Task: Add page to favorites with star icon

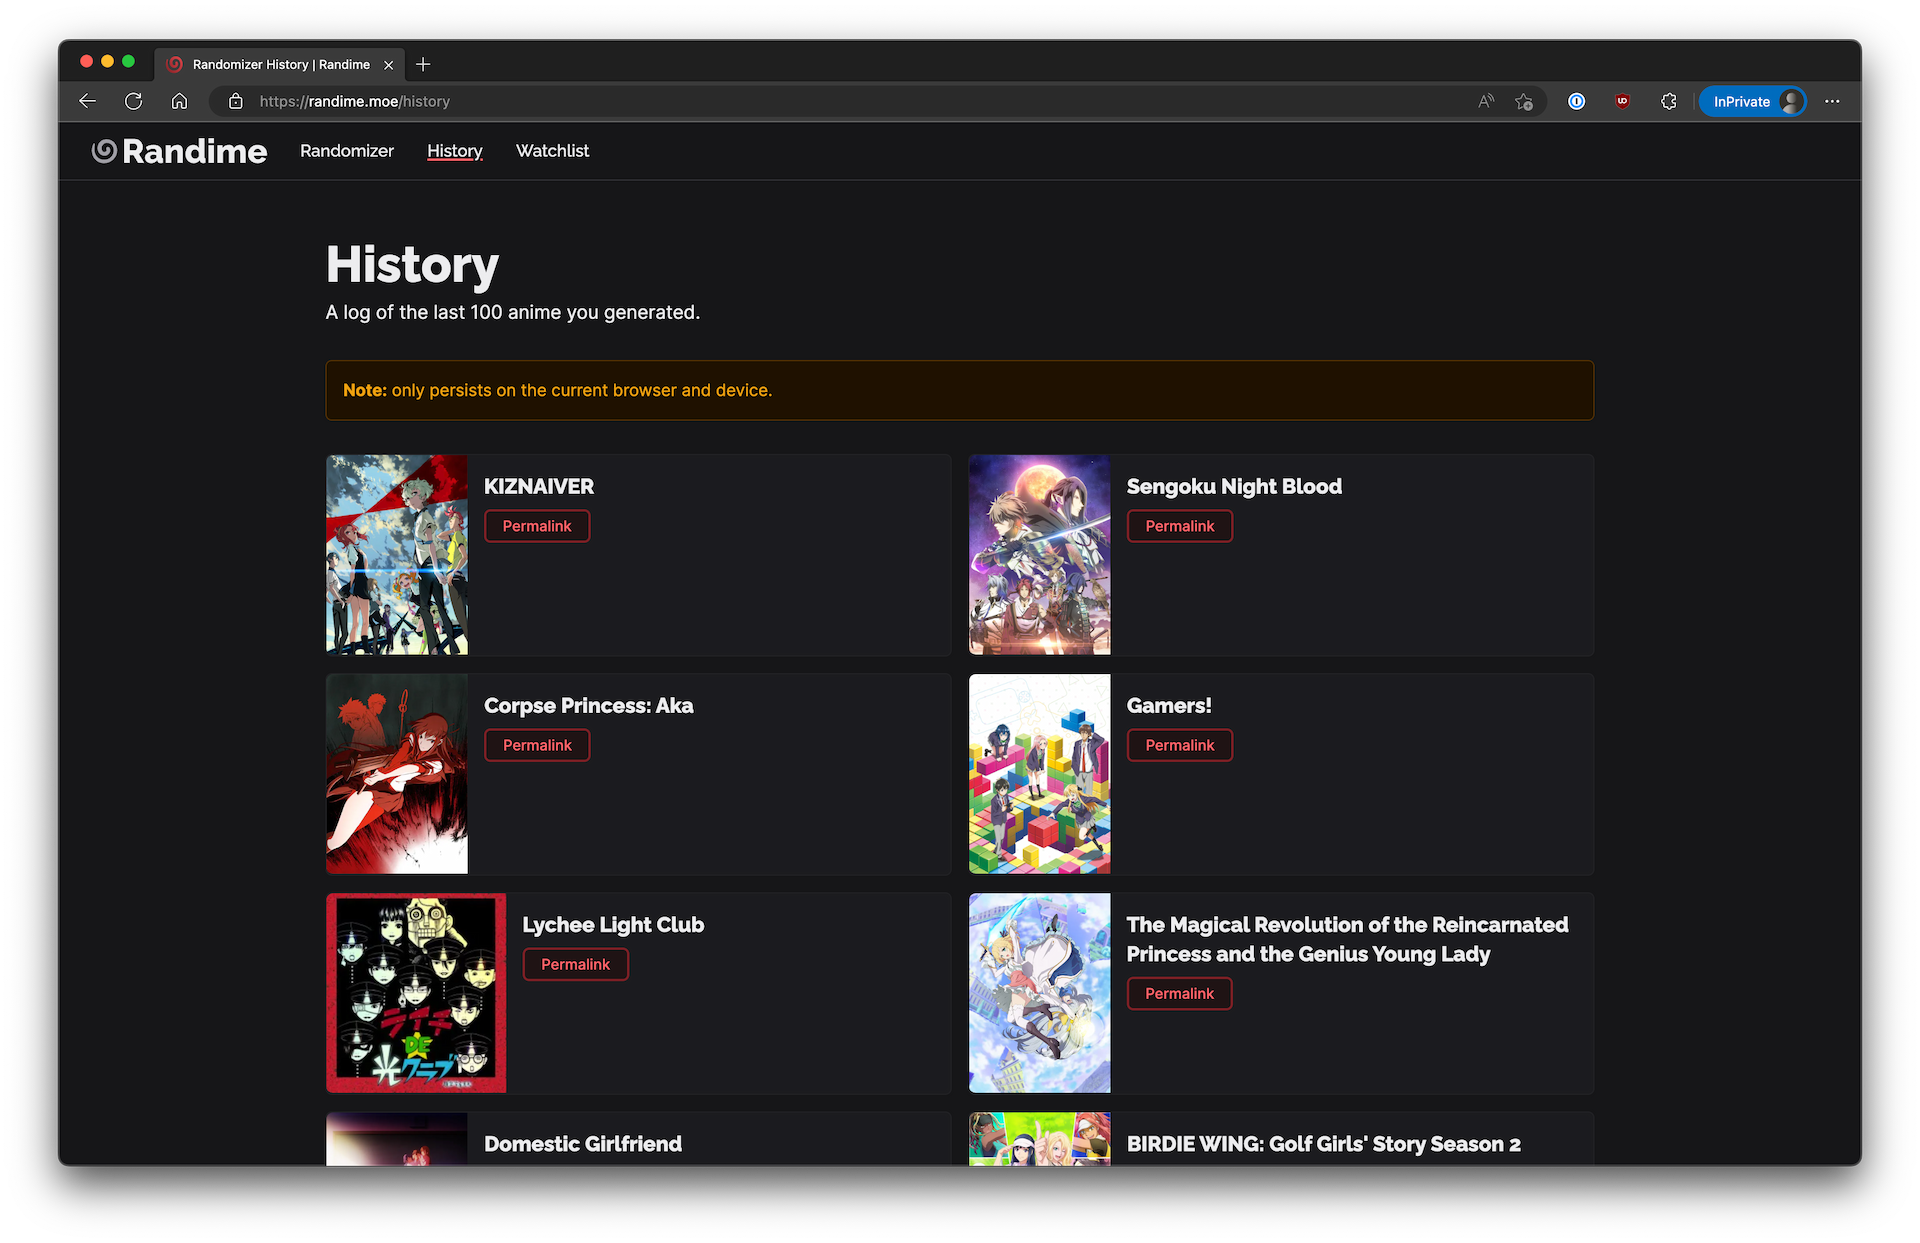Action: [1524, 101]
